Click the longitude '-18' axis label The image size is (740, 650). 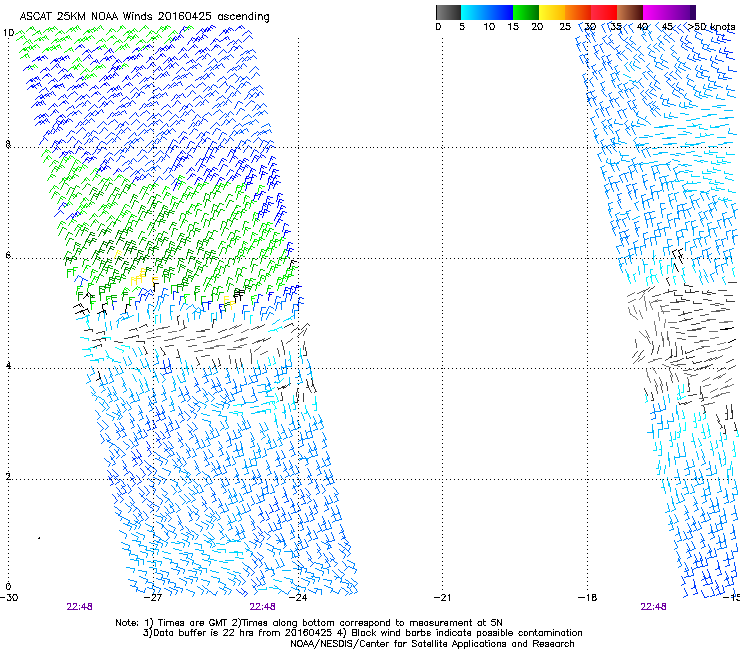(x=587, y=598)
